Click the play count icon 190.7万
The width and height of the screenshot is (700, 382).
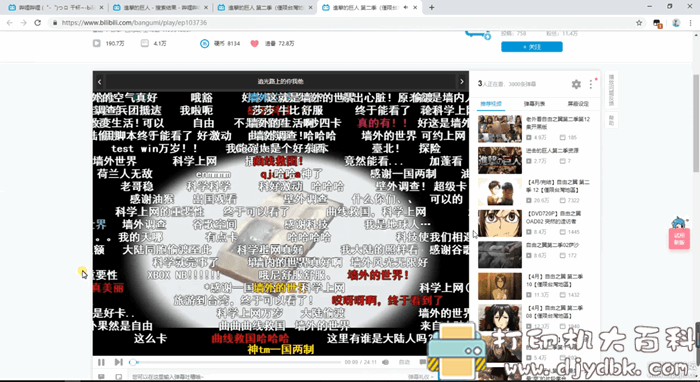96,44
